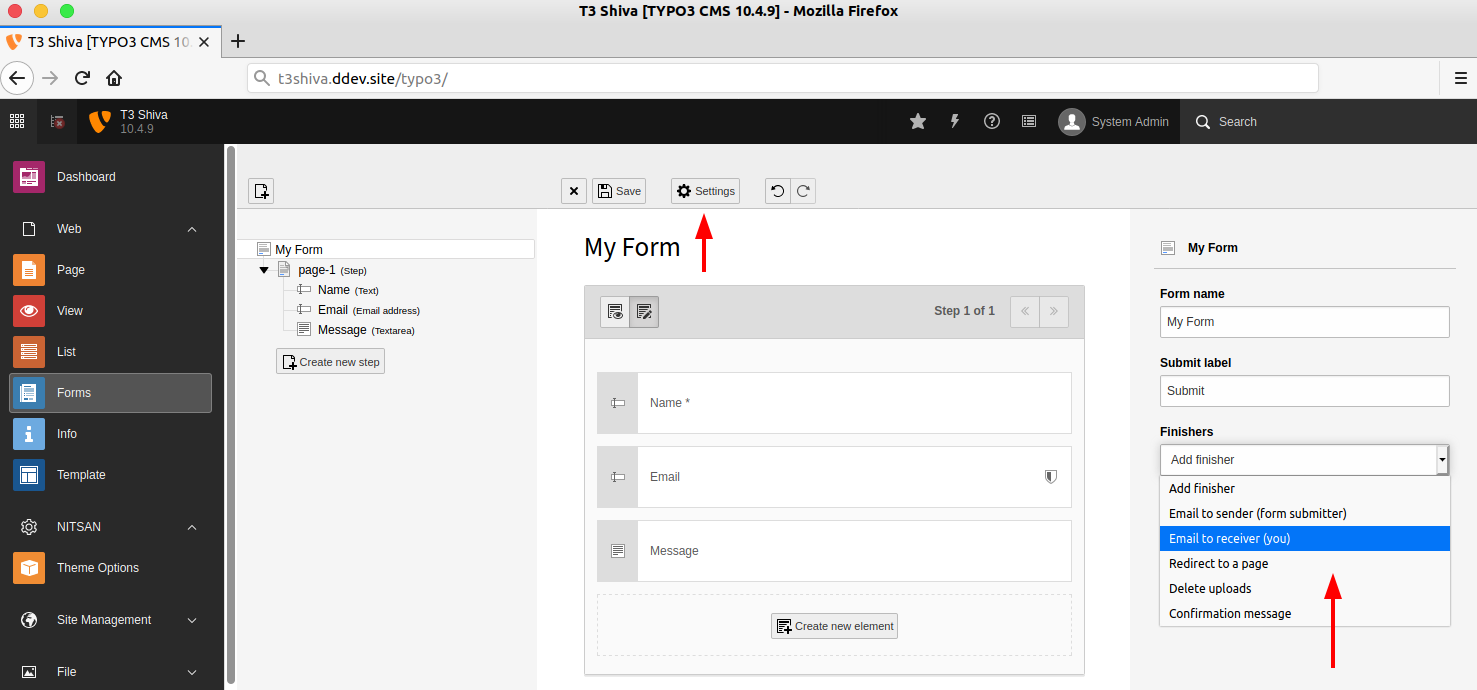Screen dimensions: 1477x690
Task: Switch to preview mode view icon
Action: point(615,312)
